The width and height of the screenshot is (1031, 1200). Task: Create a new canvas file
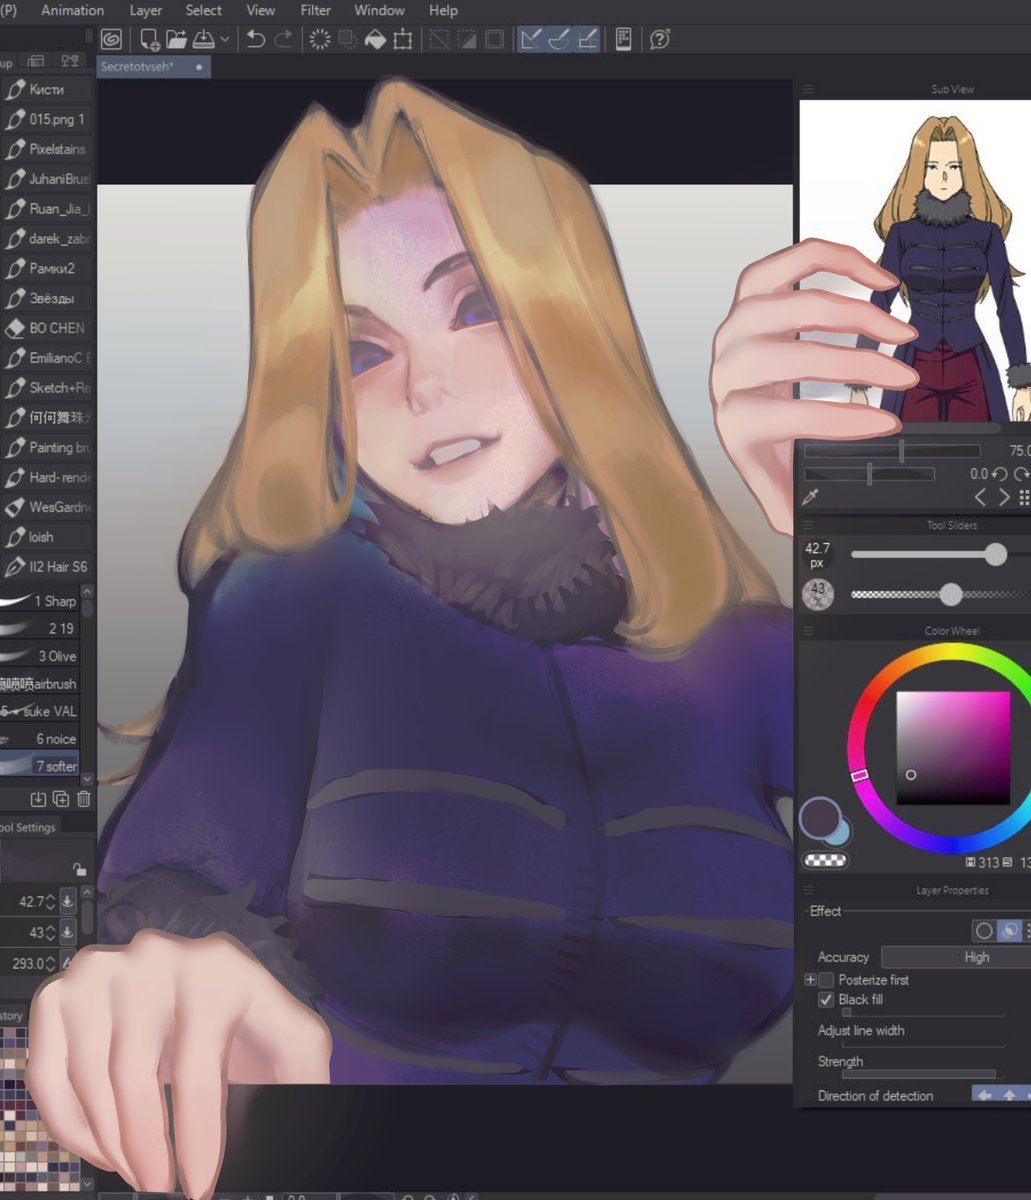click(x=150, y=40)
